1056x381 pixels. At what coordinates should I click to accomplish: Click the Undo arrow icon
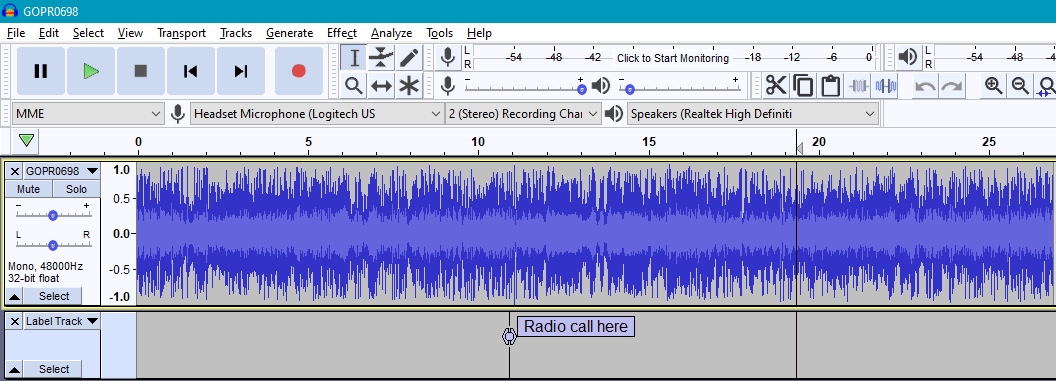point(925,85)
